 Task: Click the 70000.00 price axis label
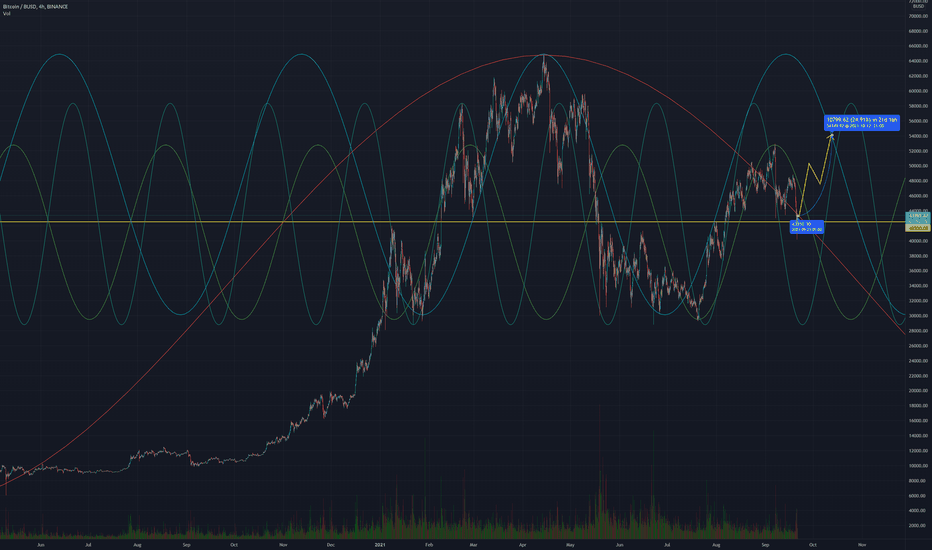tap(918, 16)
